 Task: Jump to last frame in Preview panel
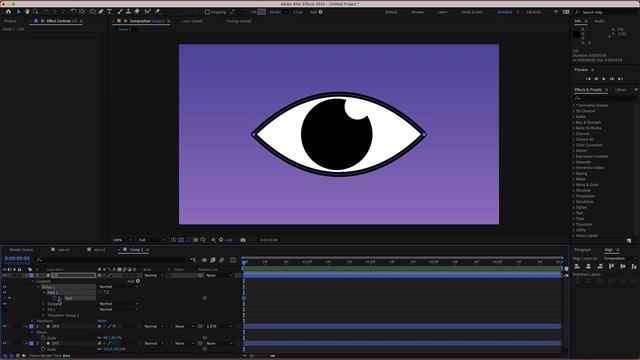point(620,79)
